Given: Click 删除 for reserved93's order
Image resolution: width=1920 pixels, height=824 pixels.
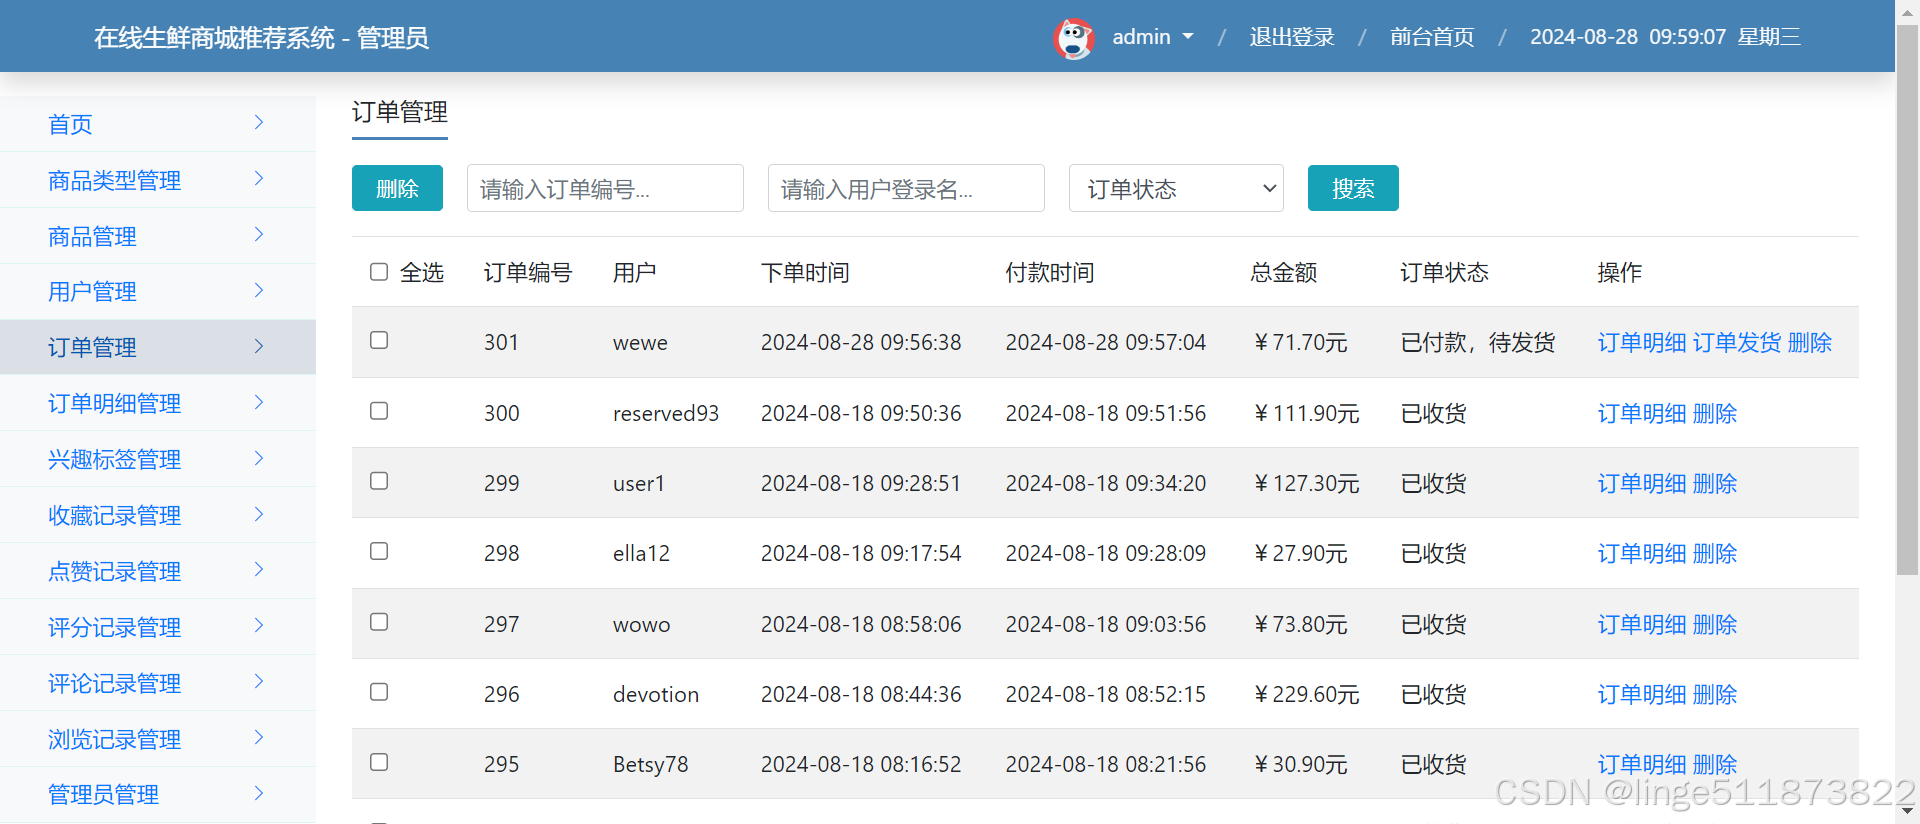Looking at the screenshot, I should tap(1715, 413).
